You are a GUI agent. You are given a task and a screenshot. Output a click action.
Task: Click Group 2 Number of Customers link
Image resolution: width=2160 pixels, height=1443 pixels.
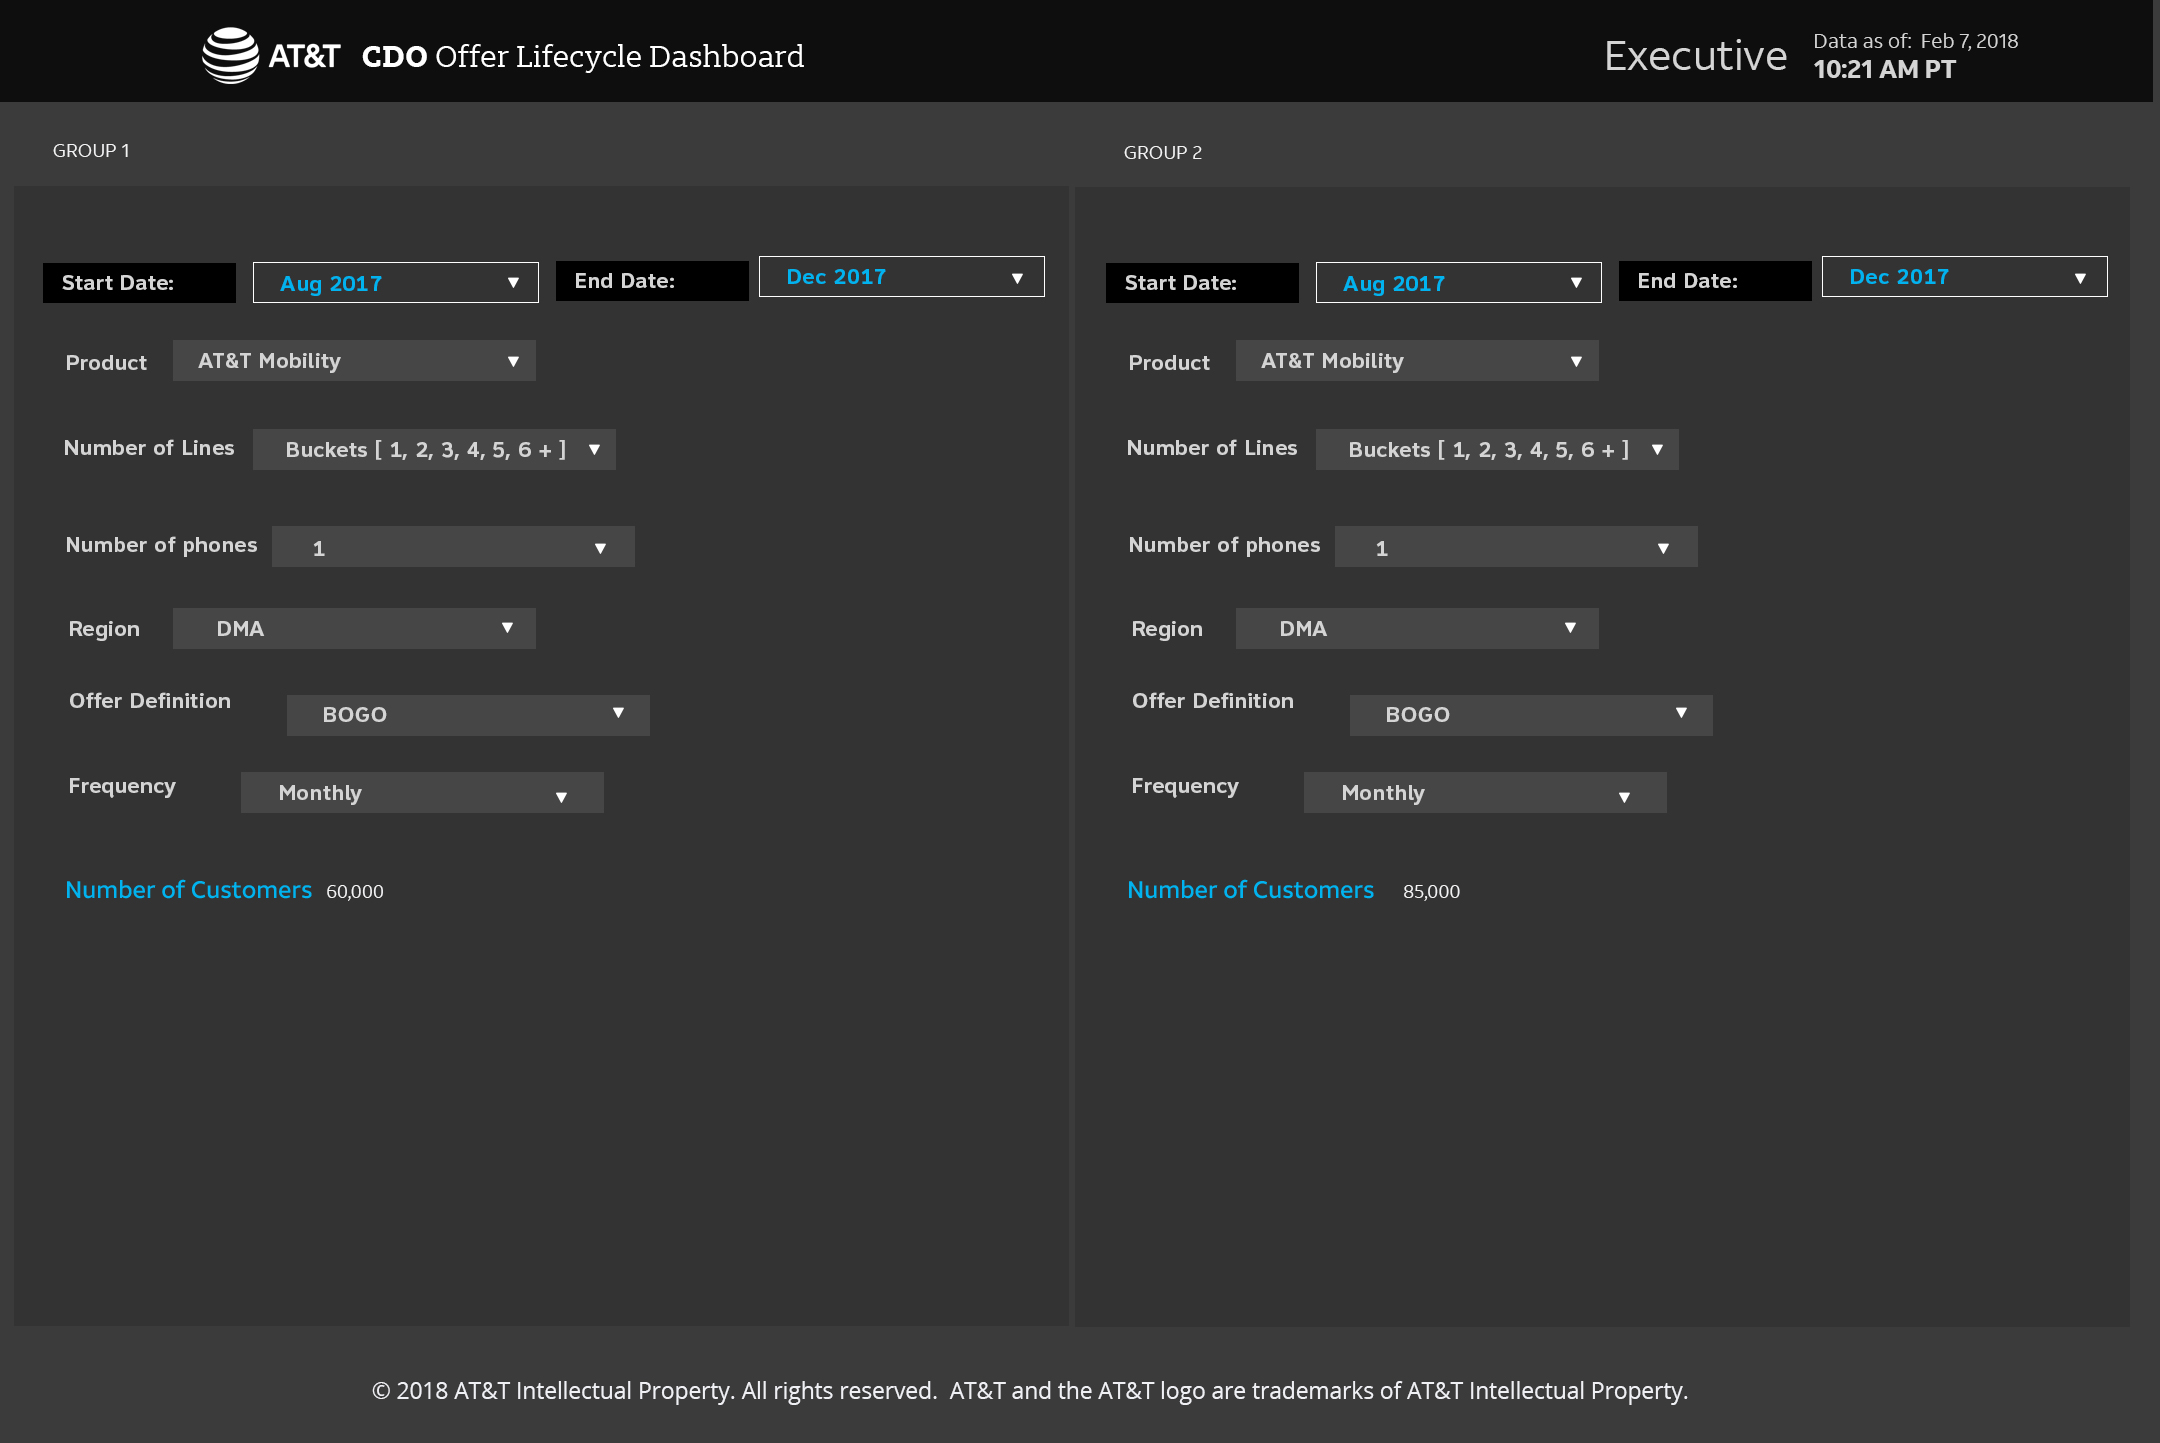[1250, 890]
